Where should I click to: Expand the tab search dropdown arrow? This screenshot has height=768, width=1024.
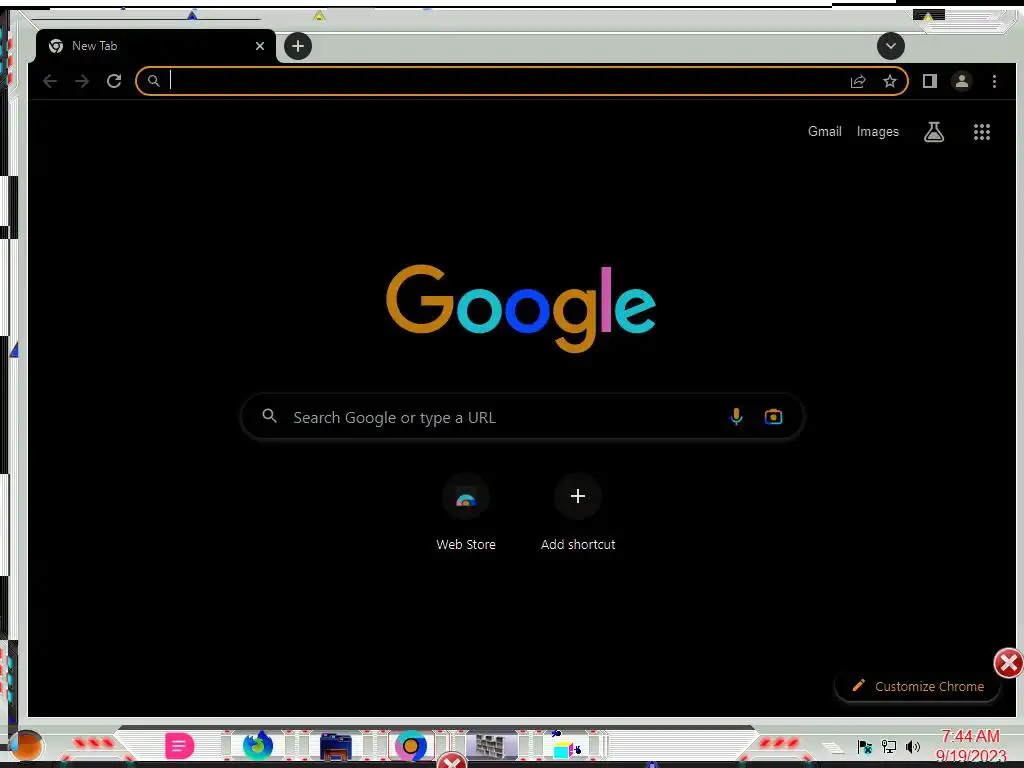(890, 46)
